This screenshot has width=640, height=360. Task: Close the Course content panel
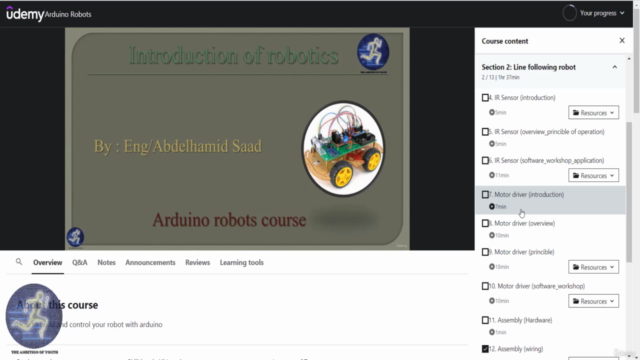[x=622, y=40]
